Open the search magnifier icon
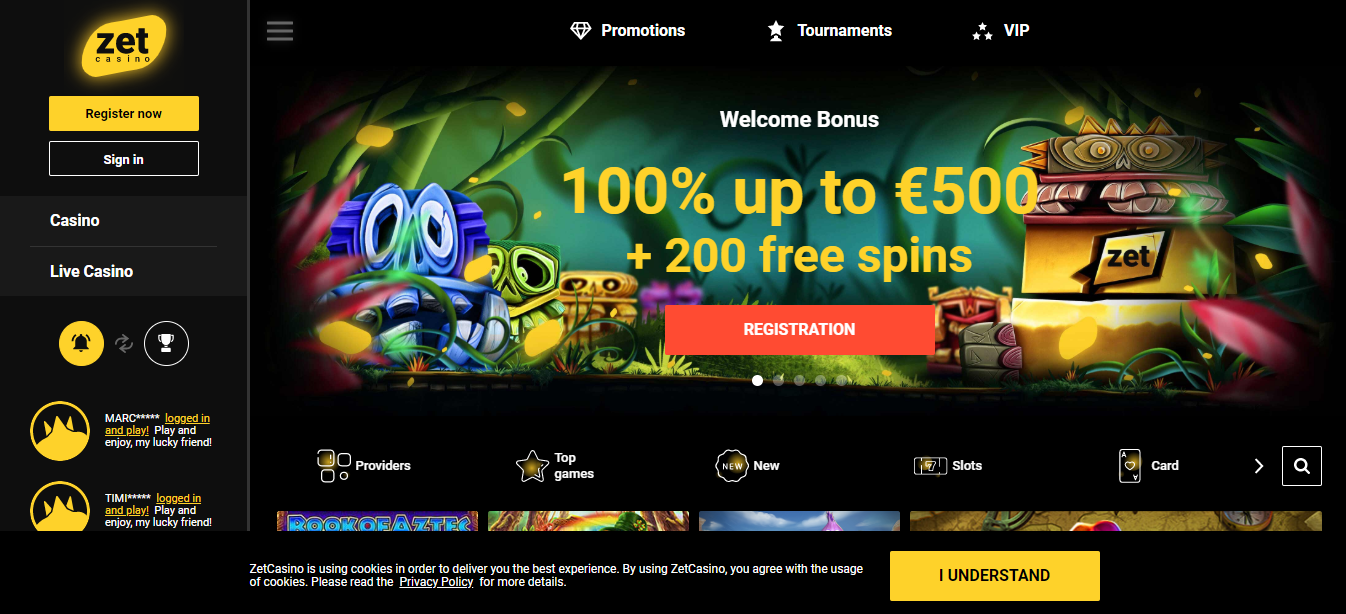The image size is (1346, 614). point(1302,466)
